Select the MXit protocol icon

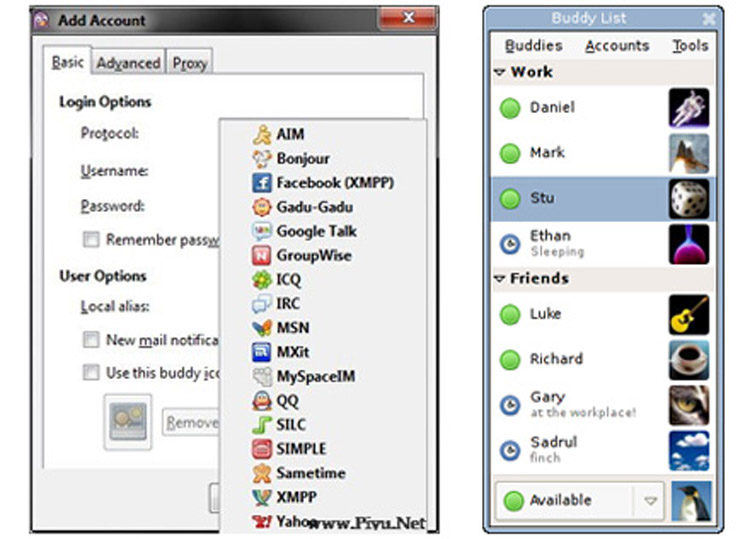[x=262, y=352]
